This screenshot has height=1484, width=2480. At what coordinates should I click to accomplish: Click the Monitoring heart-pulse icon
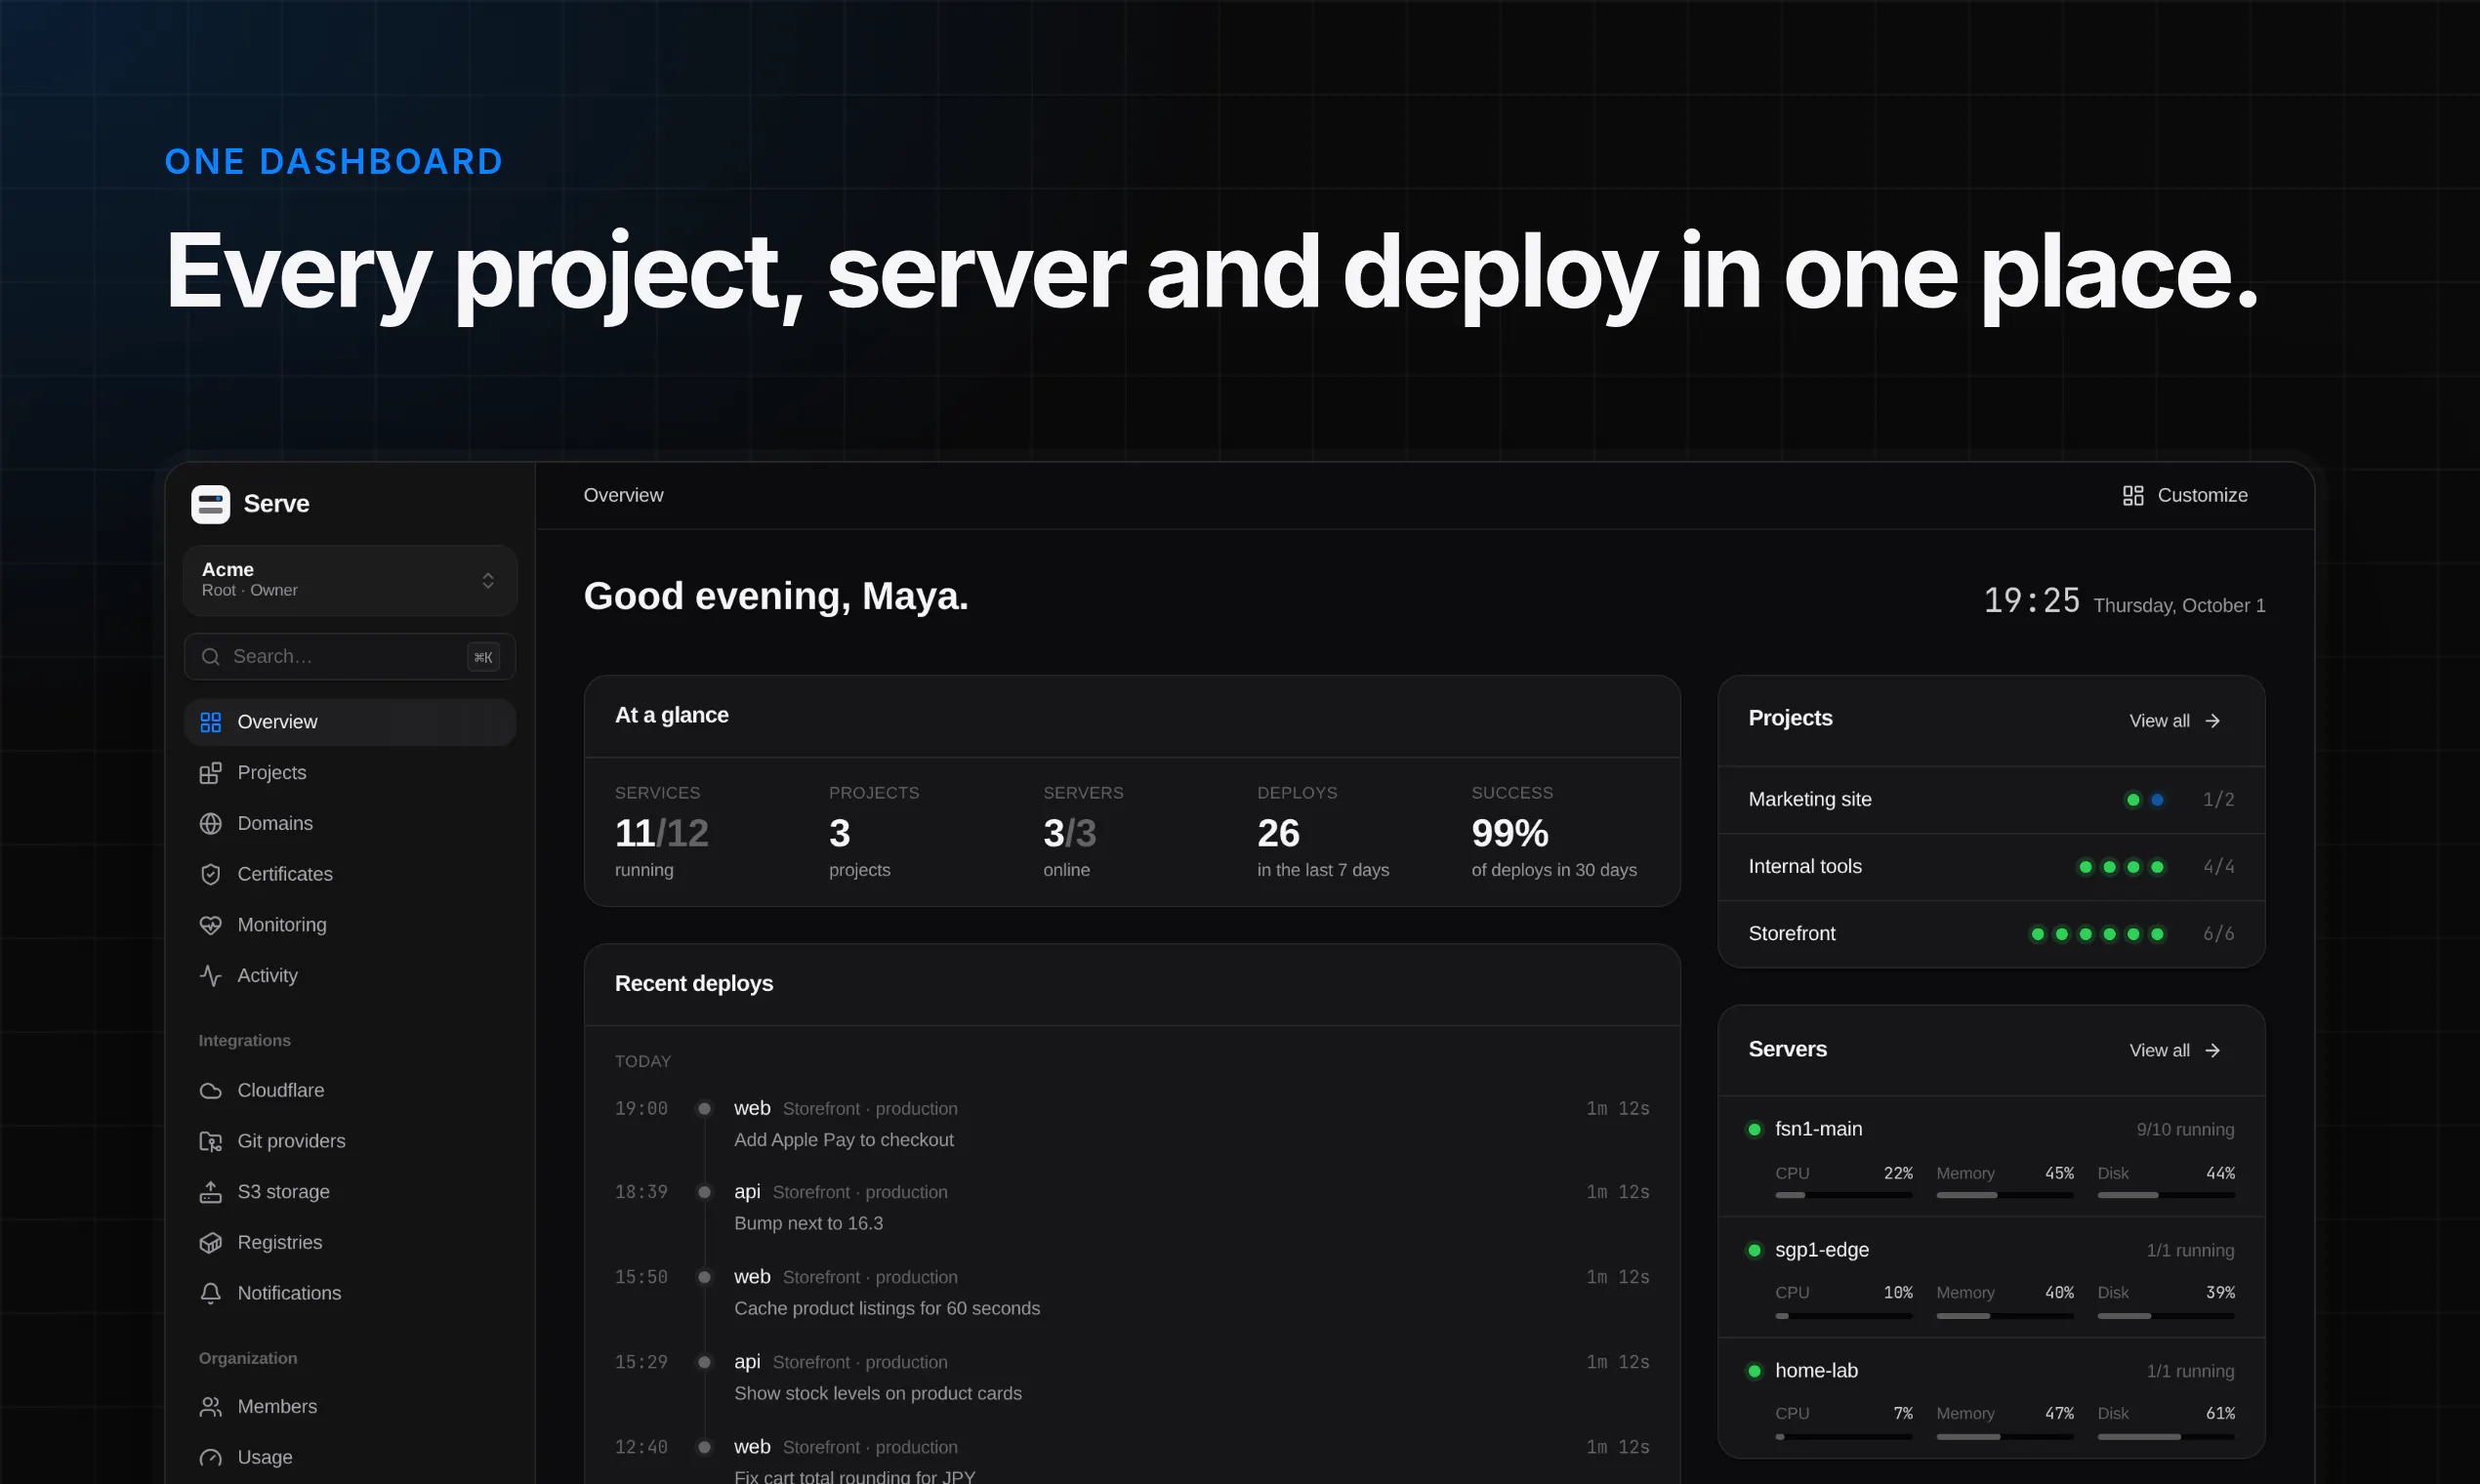click(x=210, y=925)
